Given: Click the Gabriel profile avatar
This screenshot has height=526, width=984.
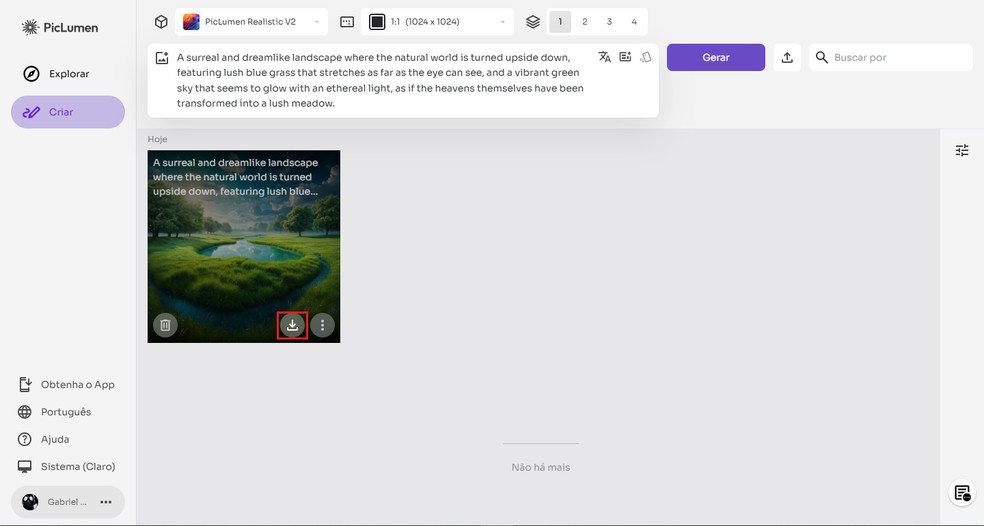Looking at the screenshot, I should coord(30,502).
